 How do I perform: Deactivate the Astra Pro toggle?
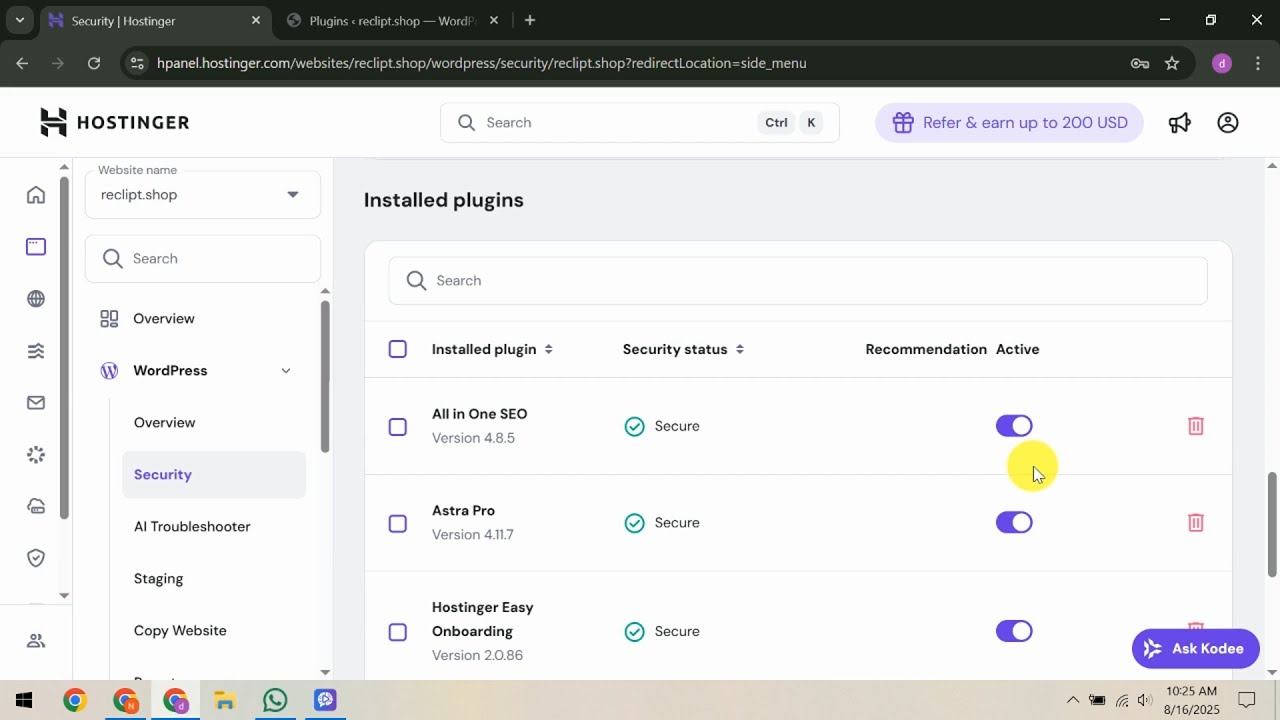(1014, 522)
